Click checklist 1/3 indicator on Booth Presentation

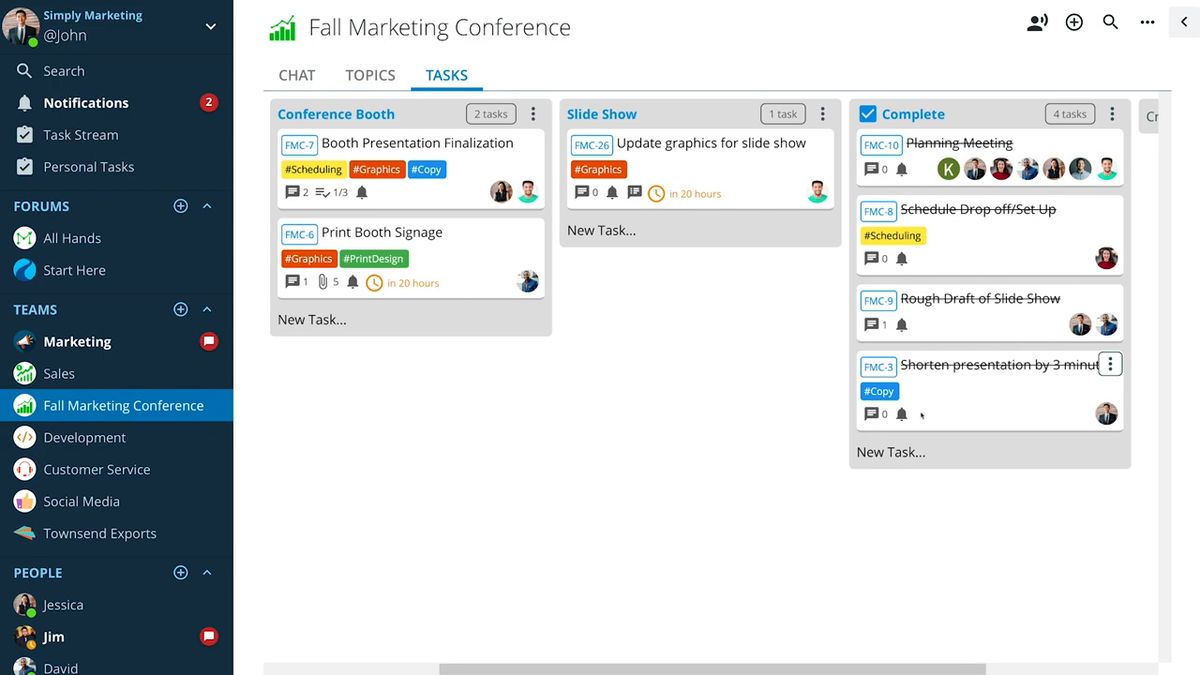pyautogui.click(x=331, y=193)
